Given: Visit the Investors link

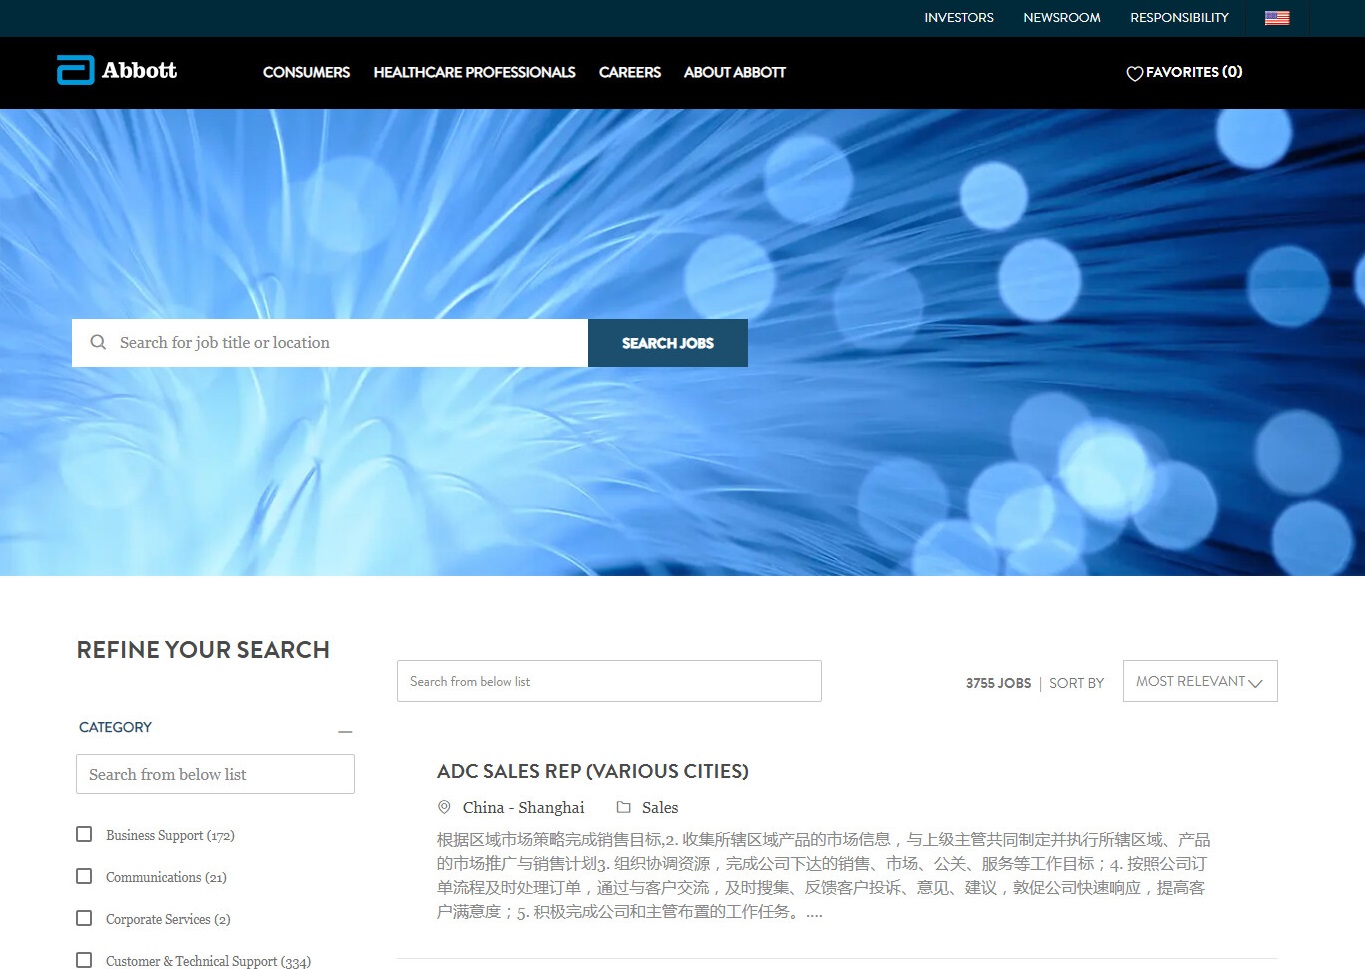Looking at the screenshot, I should tap(958, 18).
